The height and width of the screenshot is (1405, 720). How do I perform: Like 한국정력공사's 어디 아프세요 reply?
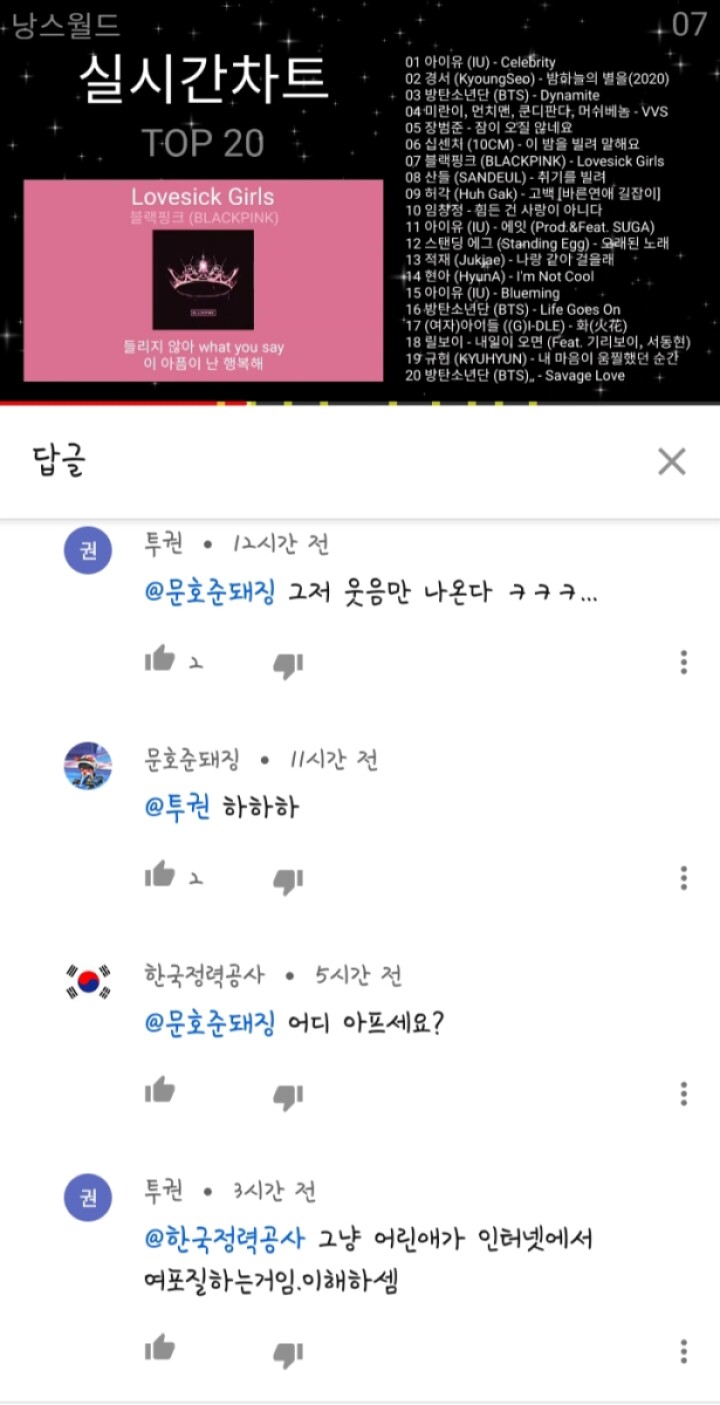[160, 1090]
